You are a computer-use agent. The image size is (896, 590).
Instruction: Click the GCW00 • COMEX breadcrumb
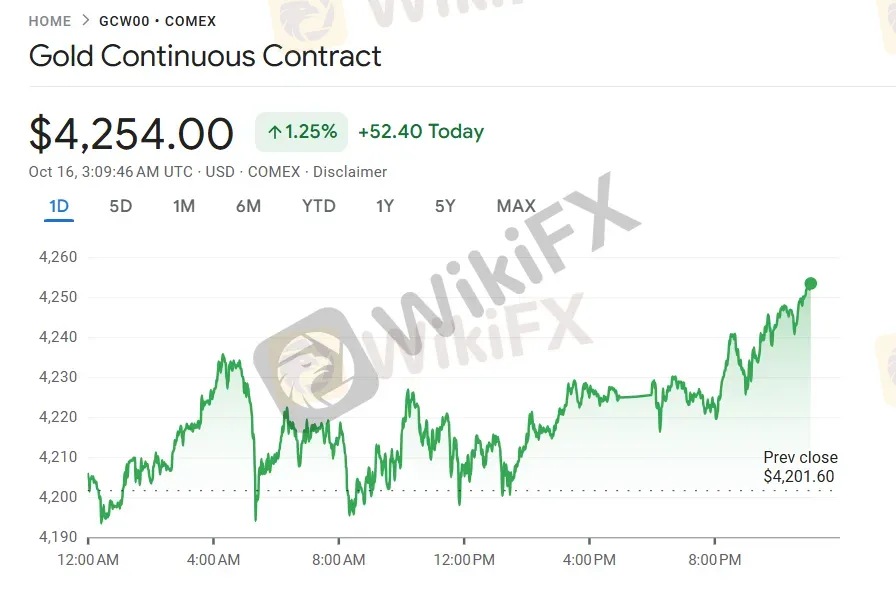(157, 21)
